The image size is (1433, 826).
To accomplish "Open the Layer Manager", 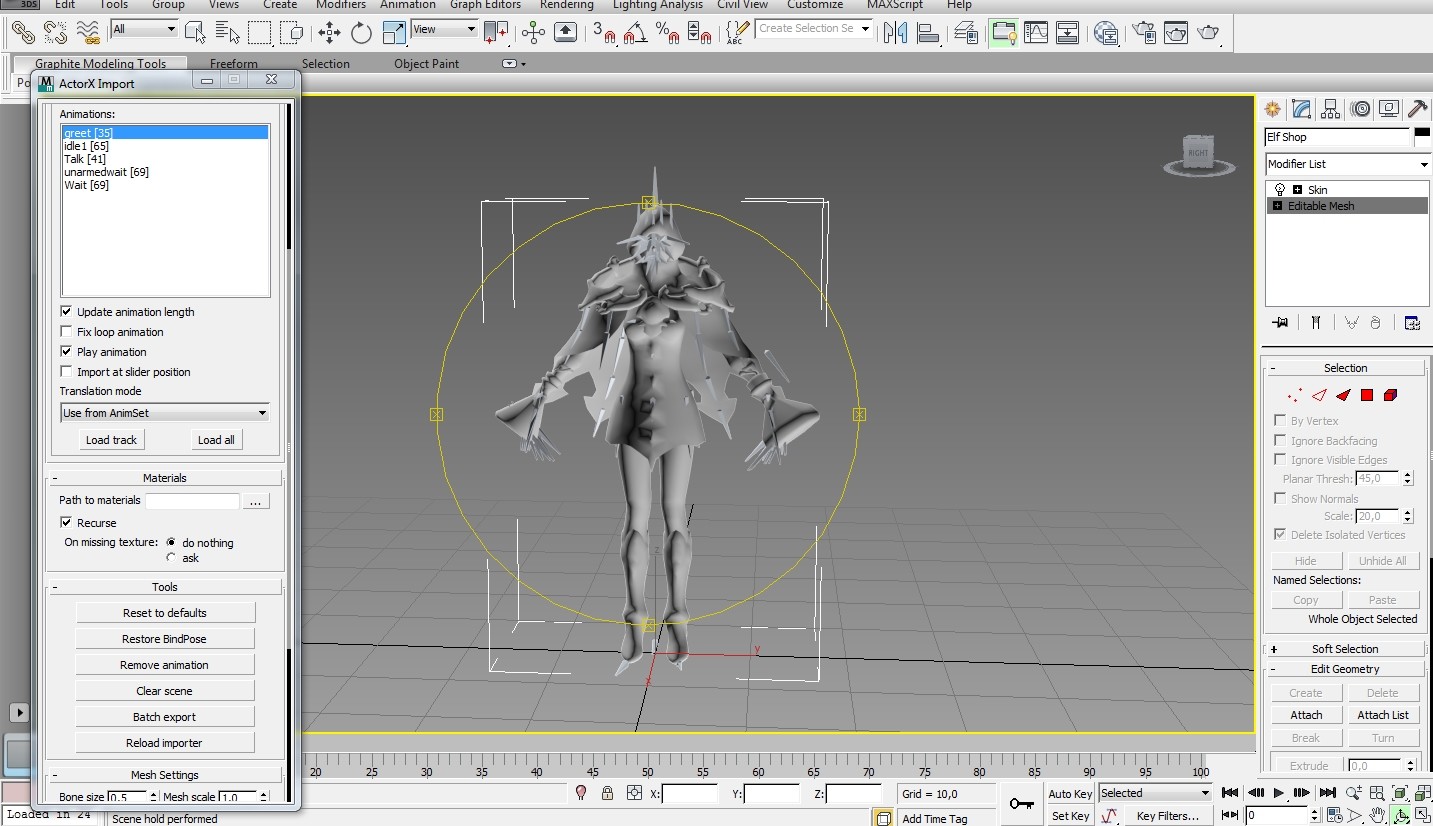I will tap(966, 32).
